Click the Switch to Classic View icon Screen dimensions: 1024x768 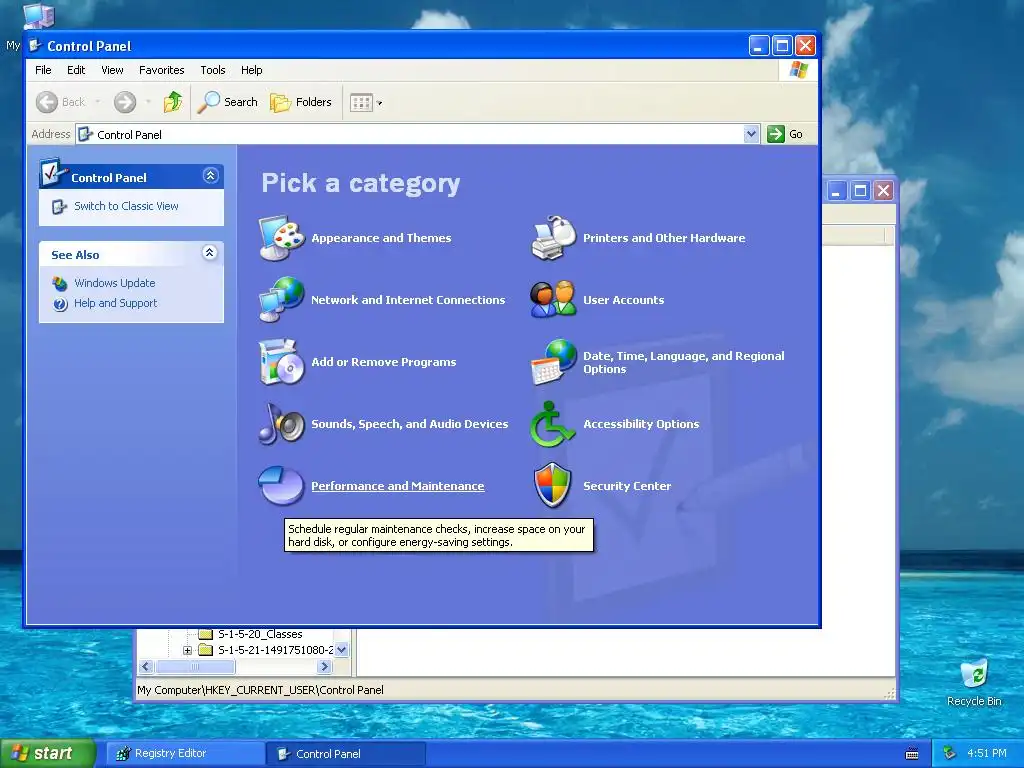(x=59, y=206)
